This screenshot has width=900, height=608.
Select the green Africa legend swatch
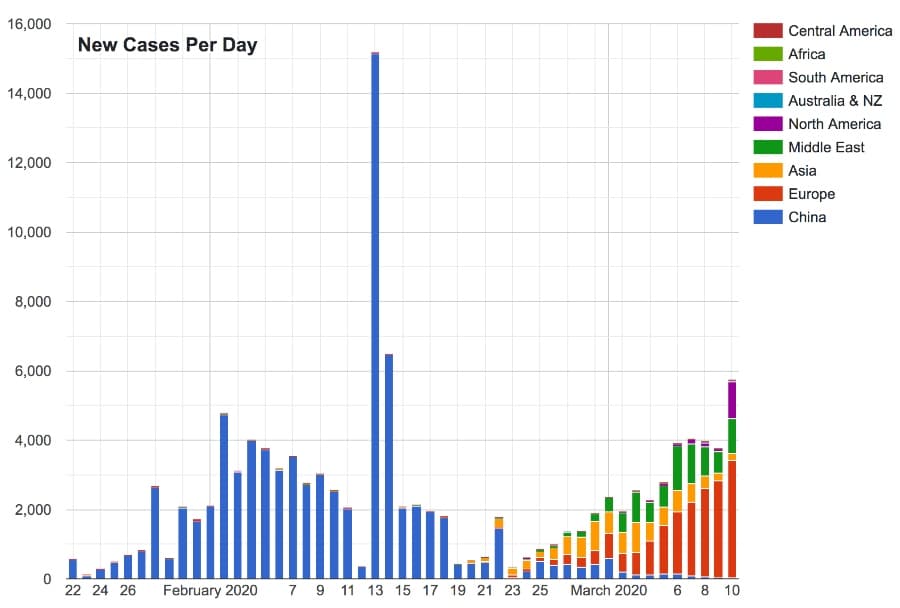[767, 54]
